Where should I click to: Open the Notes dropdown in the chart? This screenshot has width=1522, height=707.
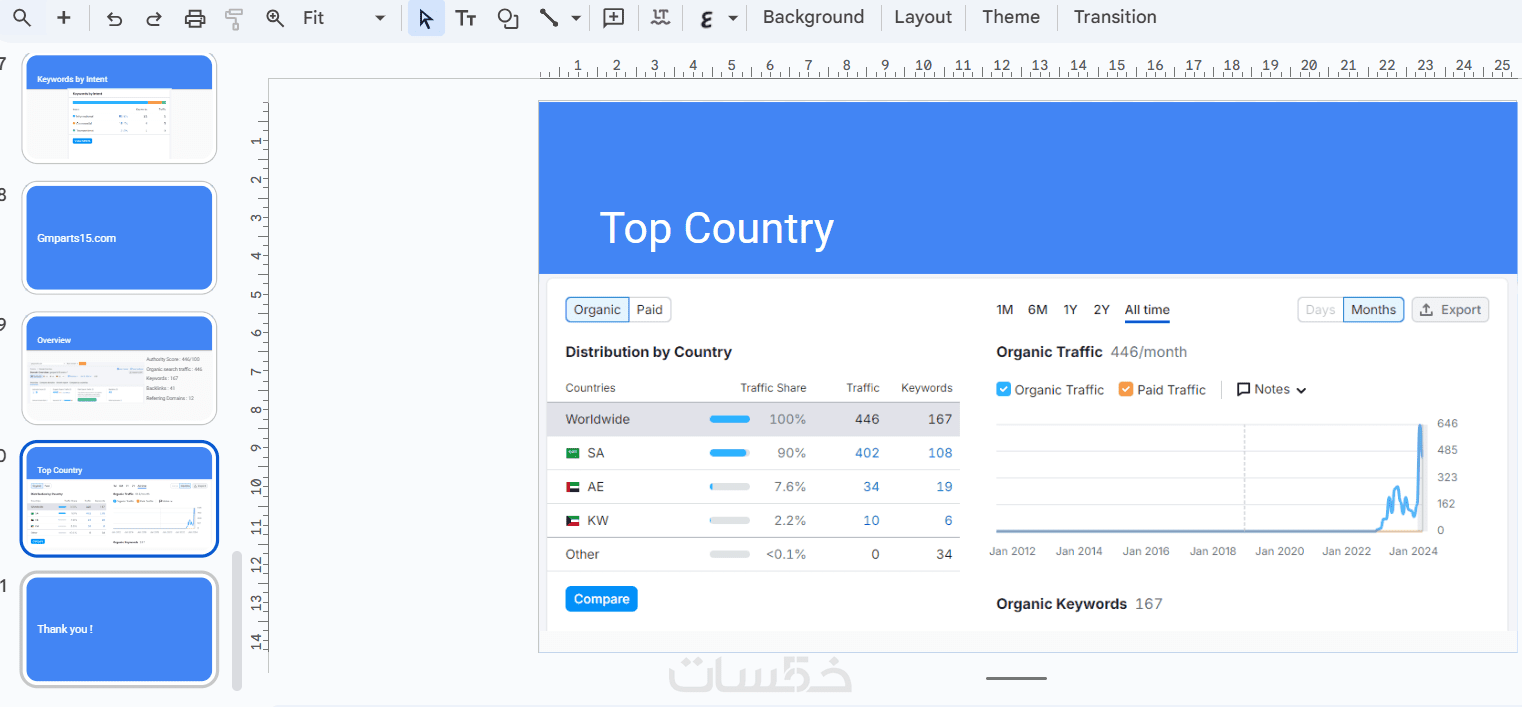coord(1272,390)
